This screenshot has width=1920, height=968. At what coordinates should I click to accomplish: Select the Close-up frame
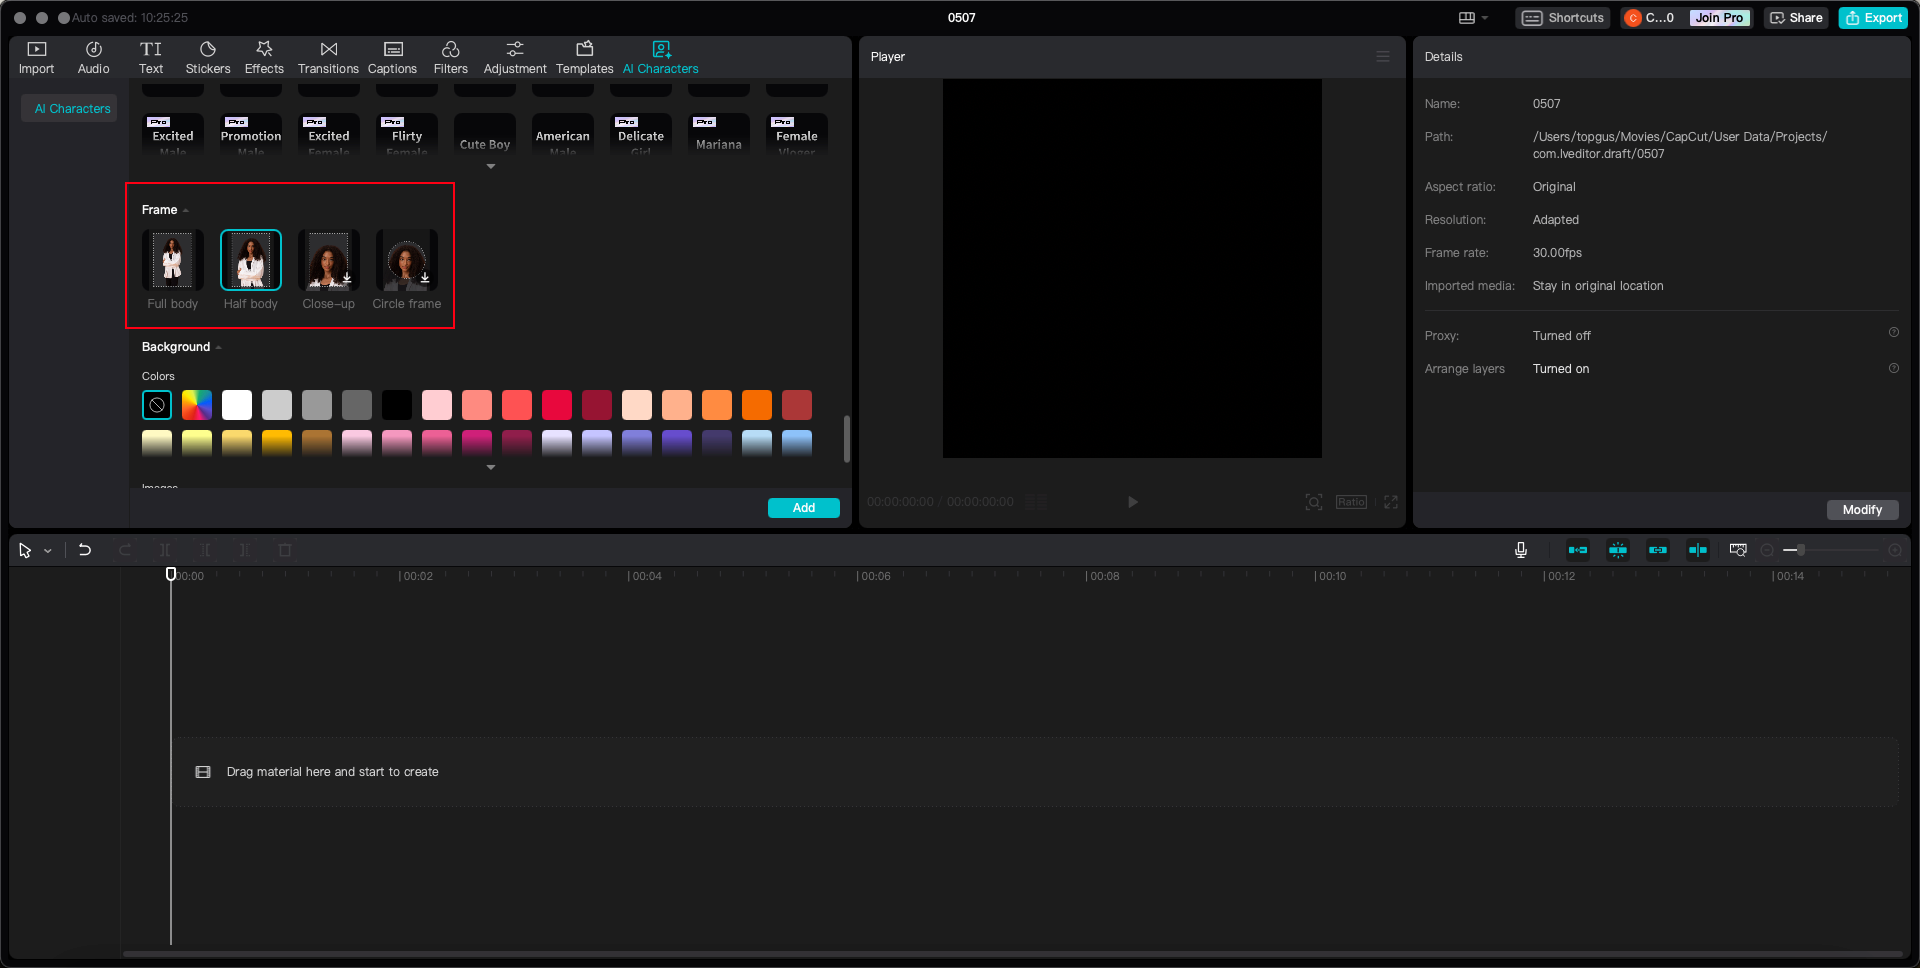tap(329, 260)
